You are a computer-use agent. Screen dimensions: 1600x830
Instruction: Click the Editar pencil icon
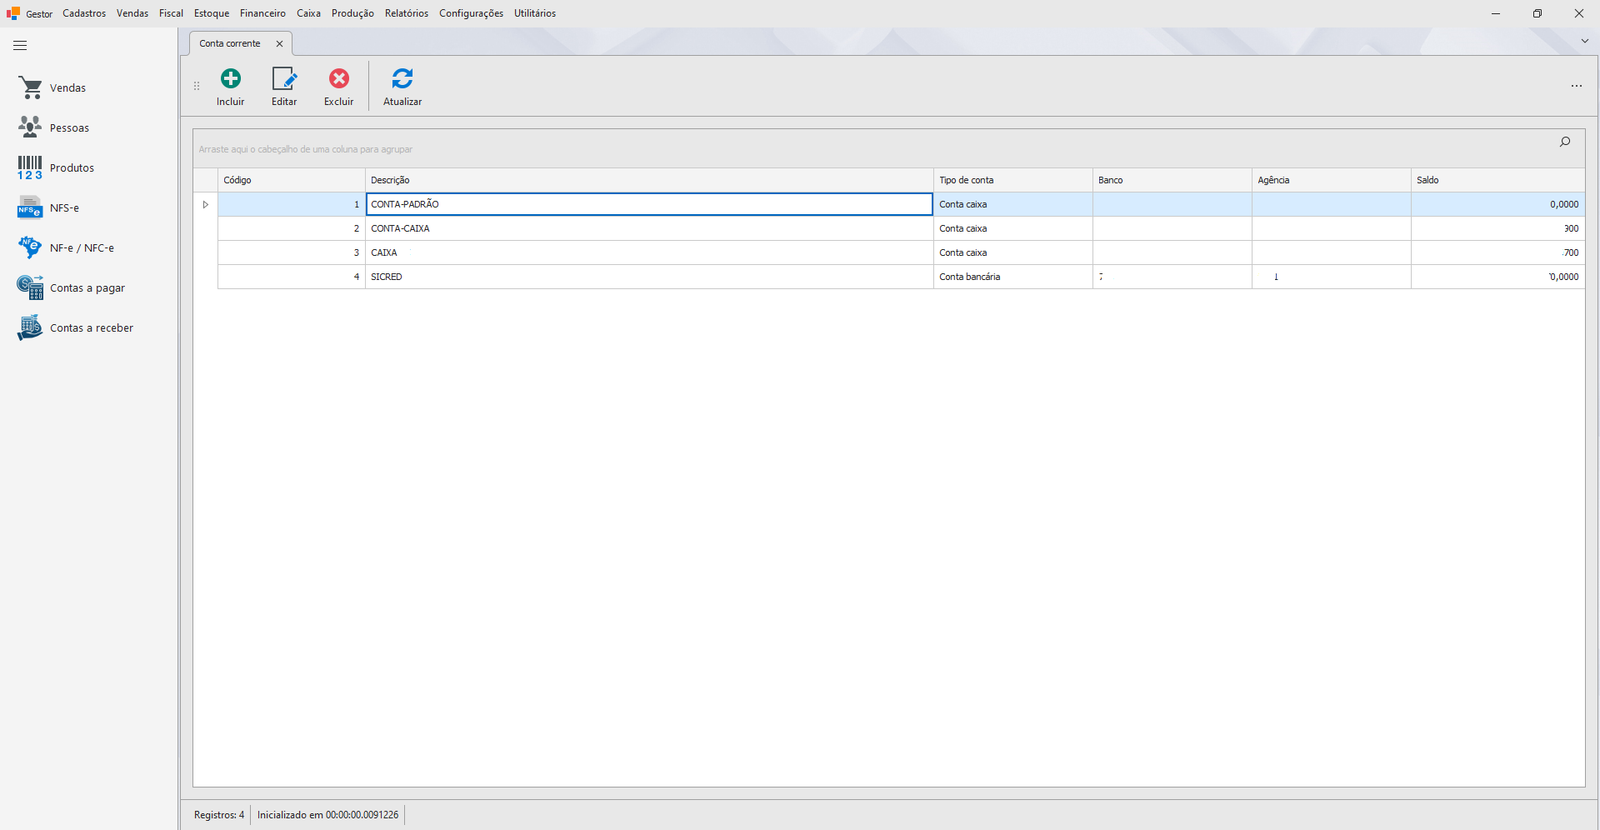coord(284,78)
